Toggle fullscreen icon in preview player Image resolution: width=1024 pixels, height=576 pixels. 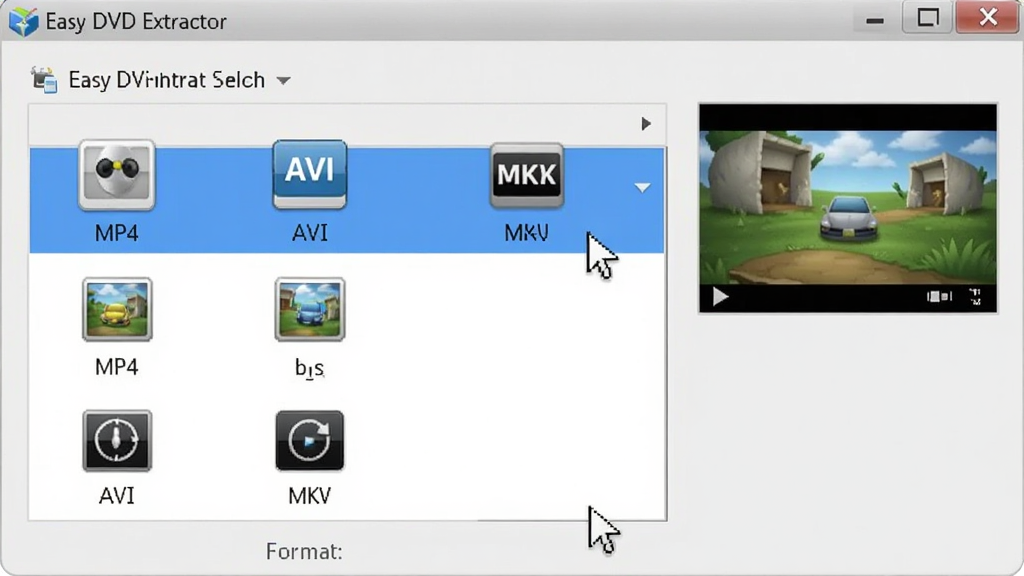[x=975, y=296]
